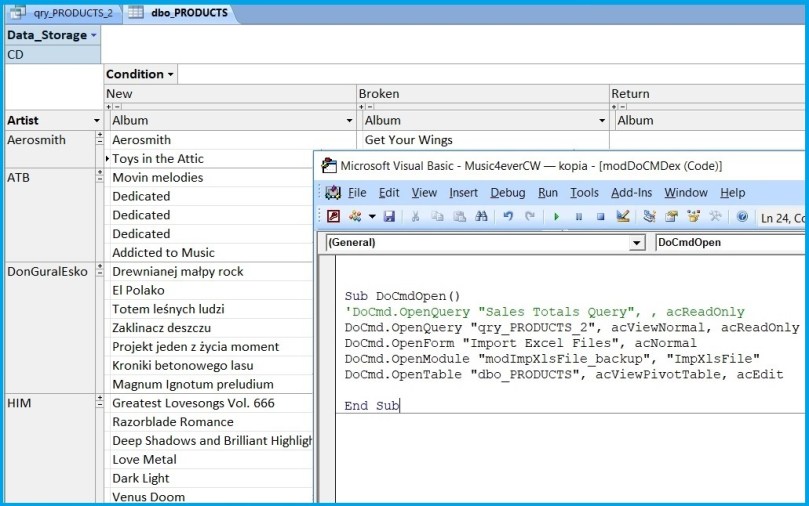Open the Data_Storage filter dropdown
Image resolution: width=809 pixels, height=506 pixels.
point(94,35)
